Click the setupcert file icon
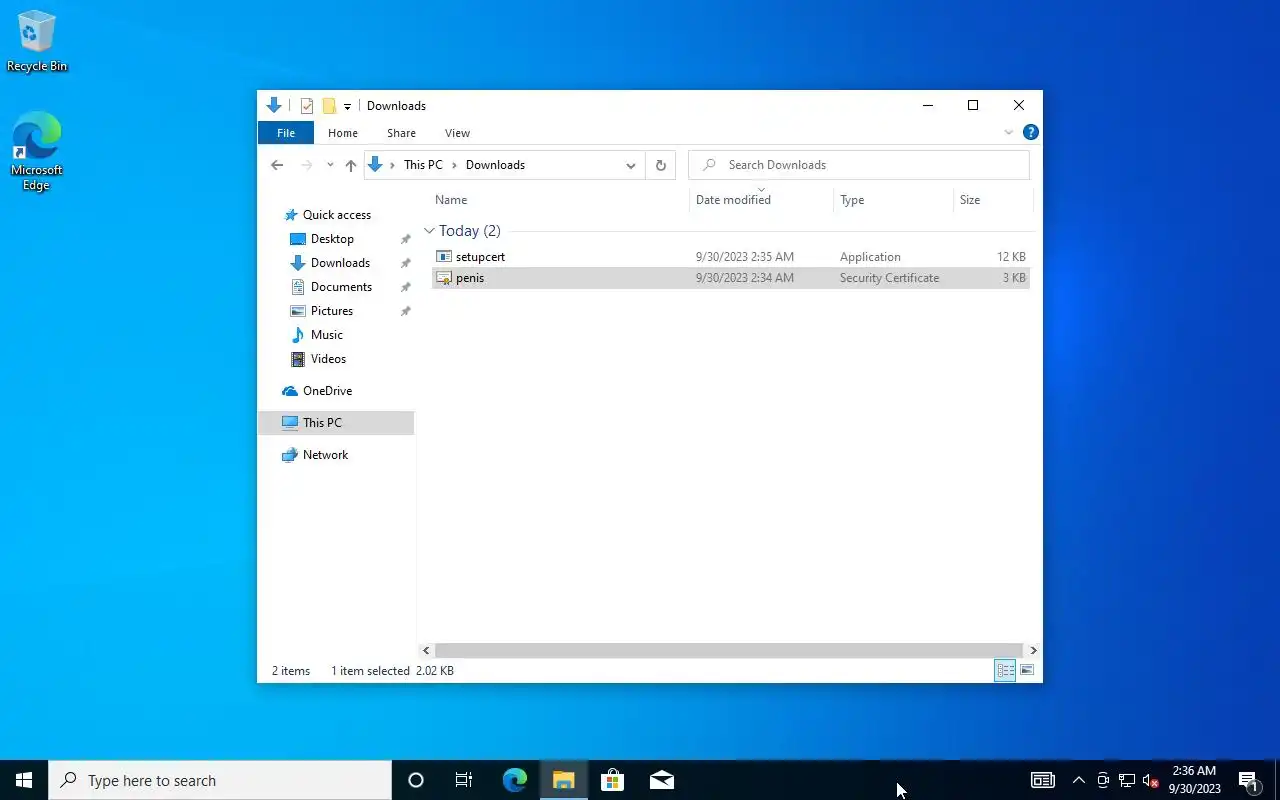Screen dimensions: 1280x800 click(x=444, y=257)
